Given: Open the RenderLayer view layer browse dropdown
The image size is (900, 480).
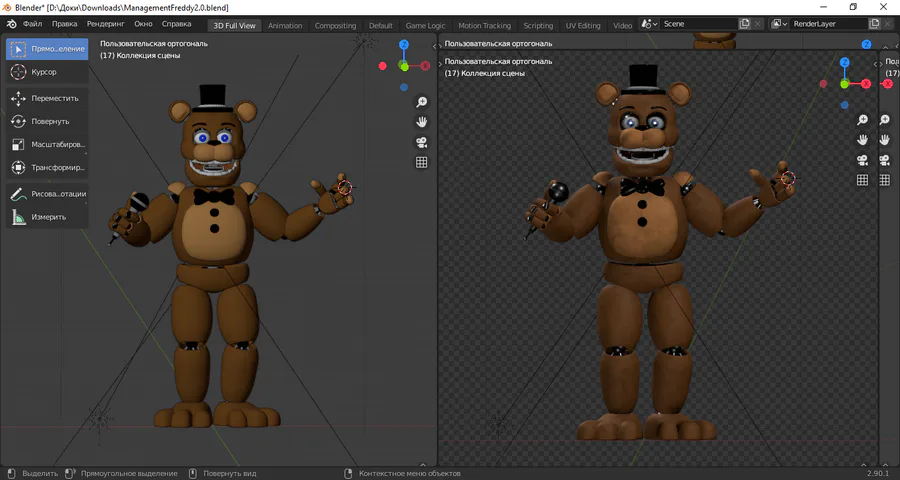Looking at the screenshot, I should pyautogui.click(x=779, y=24).
